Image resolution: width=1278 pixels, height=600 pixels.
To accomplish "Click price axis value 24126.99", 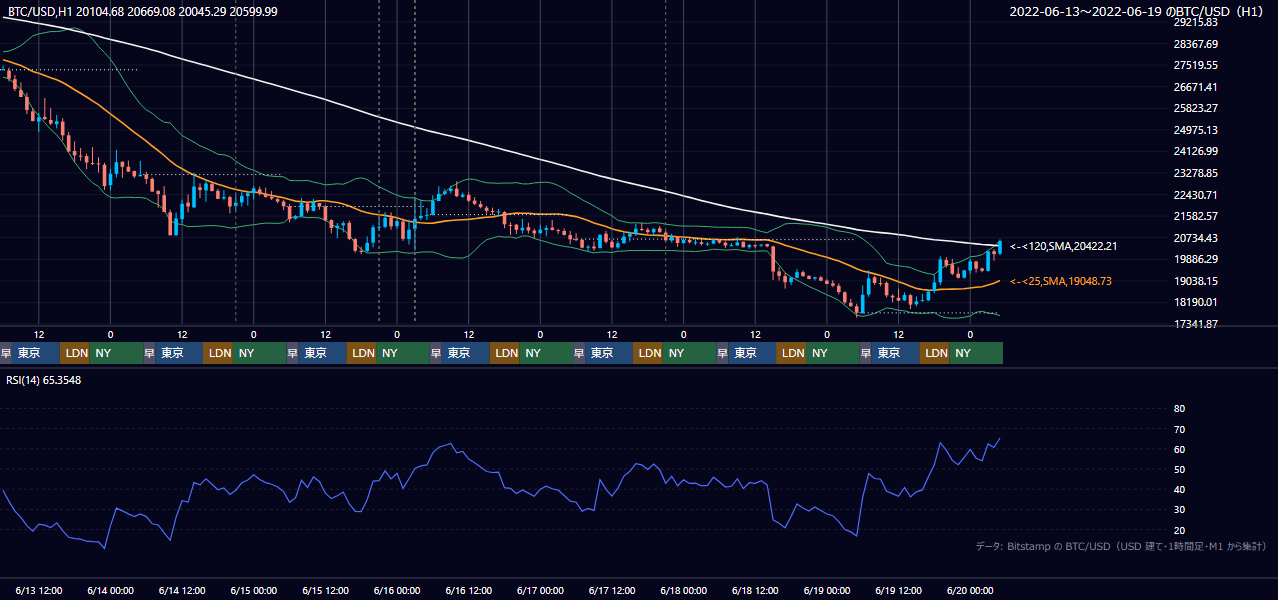I will tap(1195, 151).
